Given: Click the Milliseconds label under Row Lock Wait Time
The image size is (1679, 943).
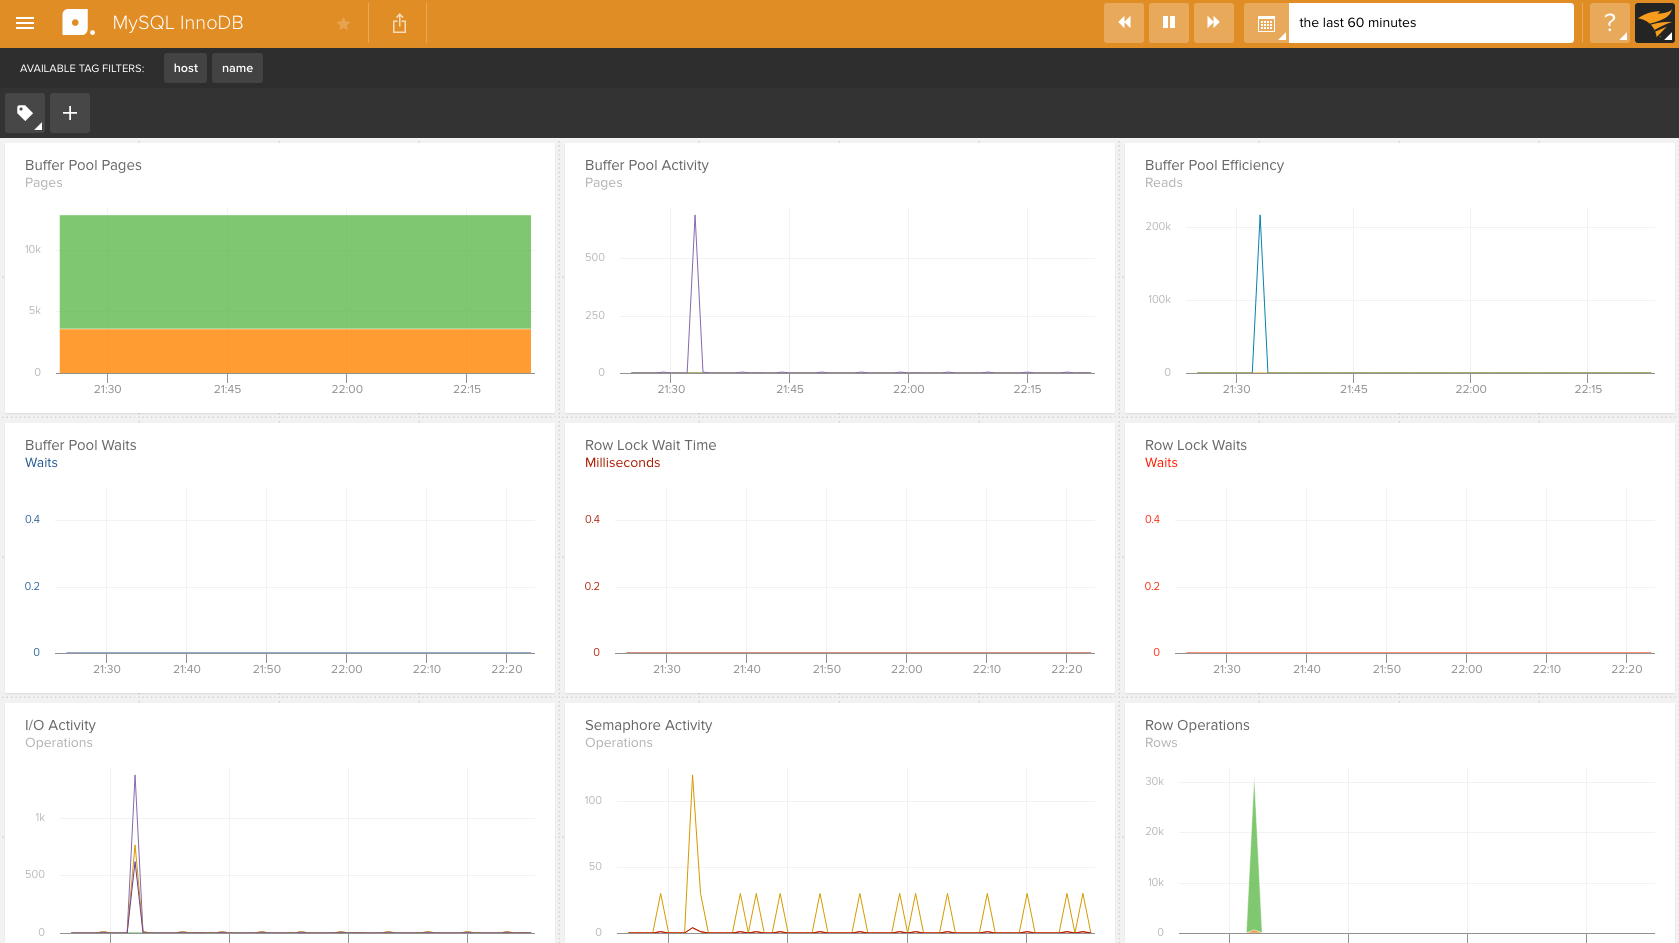Looking at the screenshot, I should click(622, 463).
